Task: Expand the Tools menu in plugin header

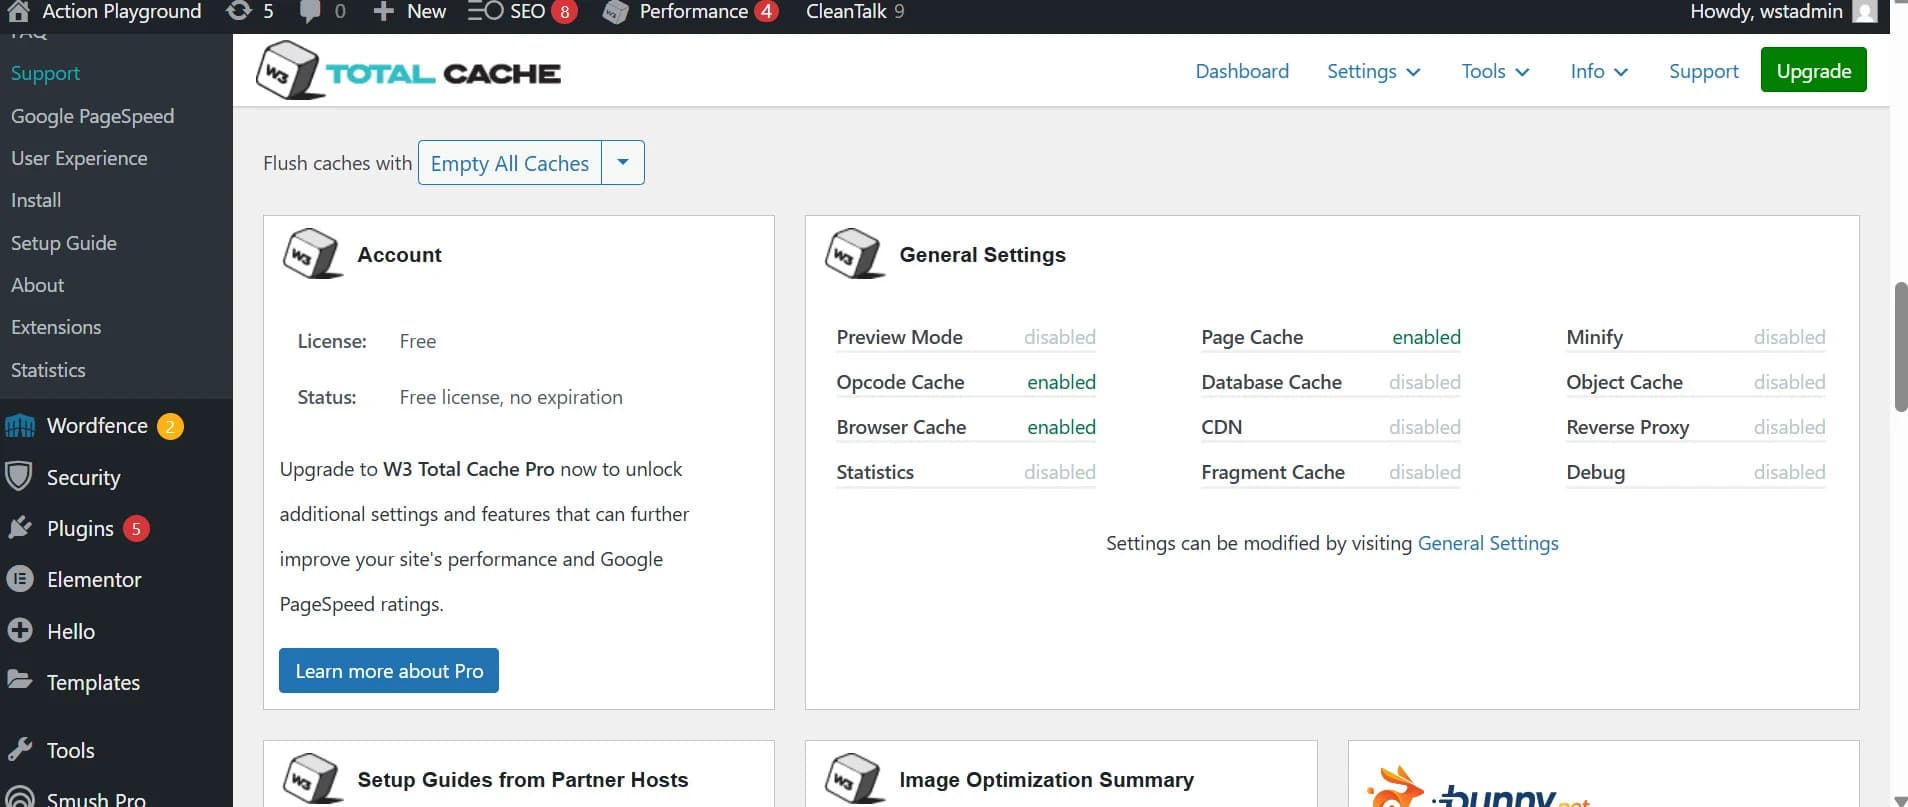Action: coord(1495,71)
